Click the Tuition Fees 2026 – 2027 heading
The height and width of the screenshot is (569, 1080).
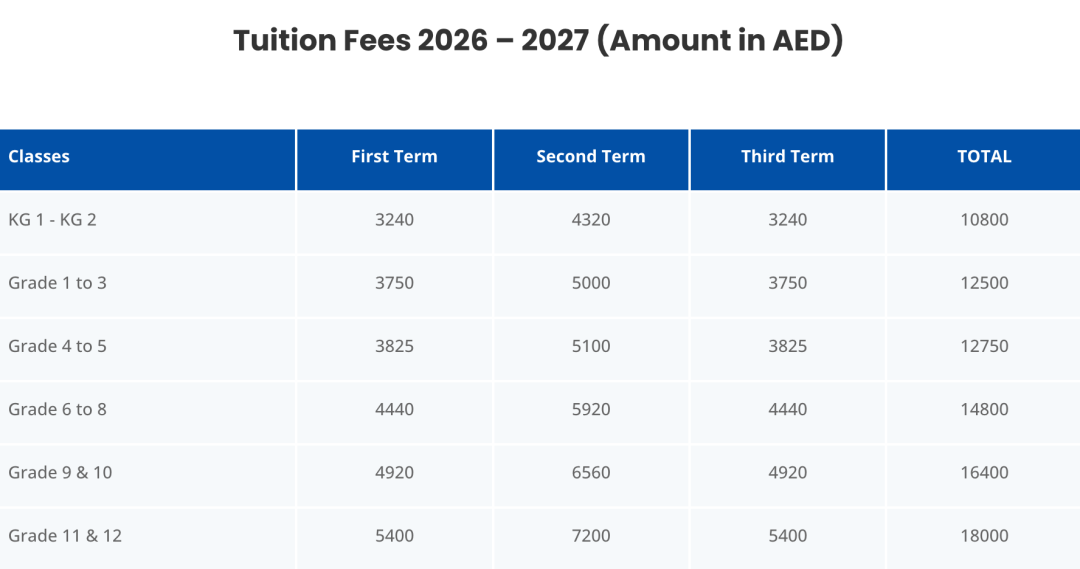coord(539,41)
